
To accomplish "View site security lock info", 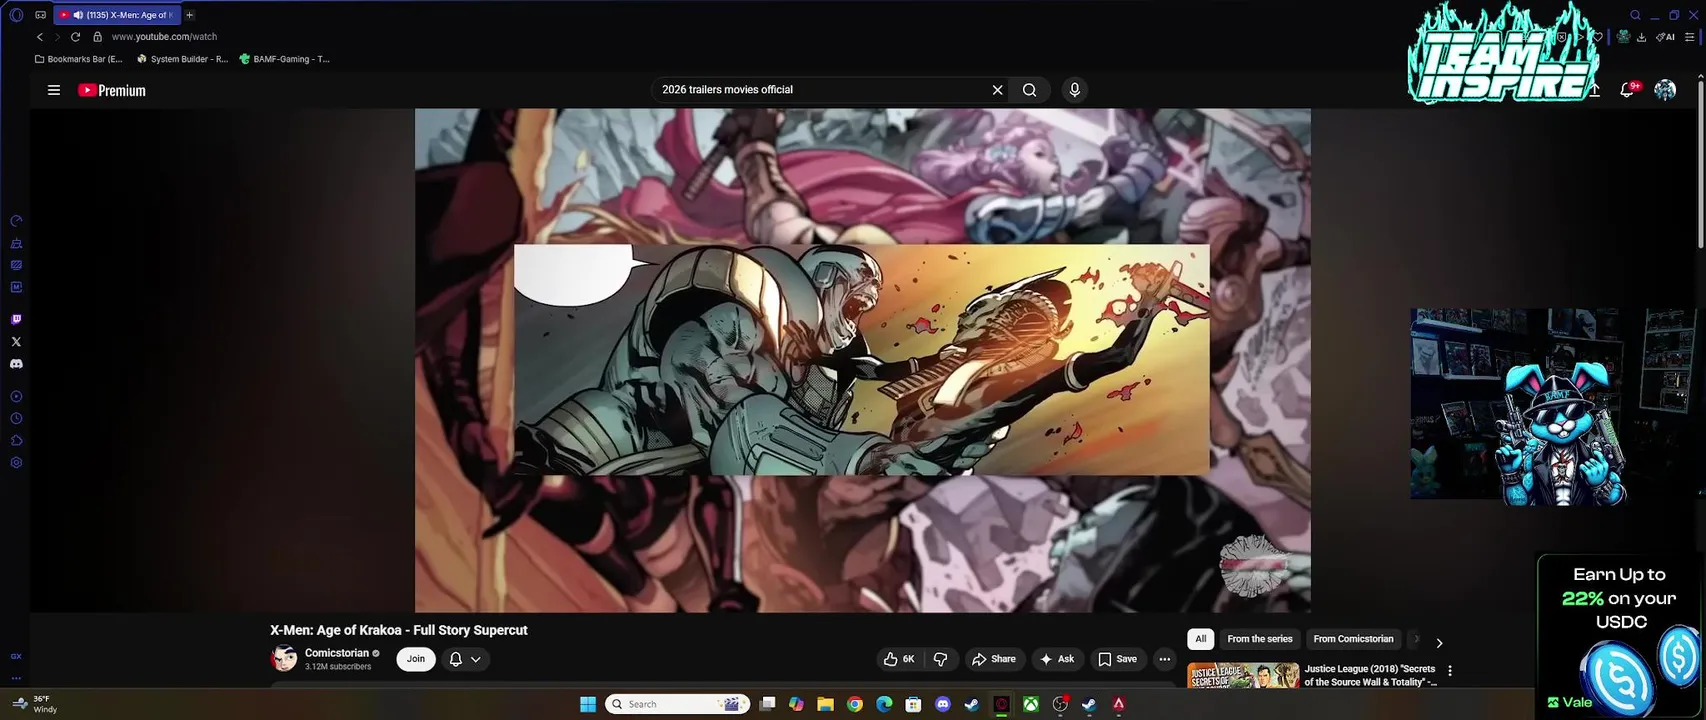I will 97,37.
